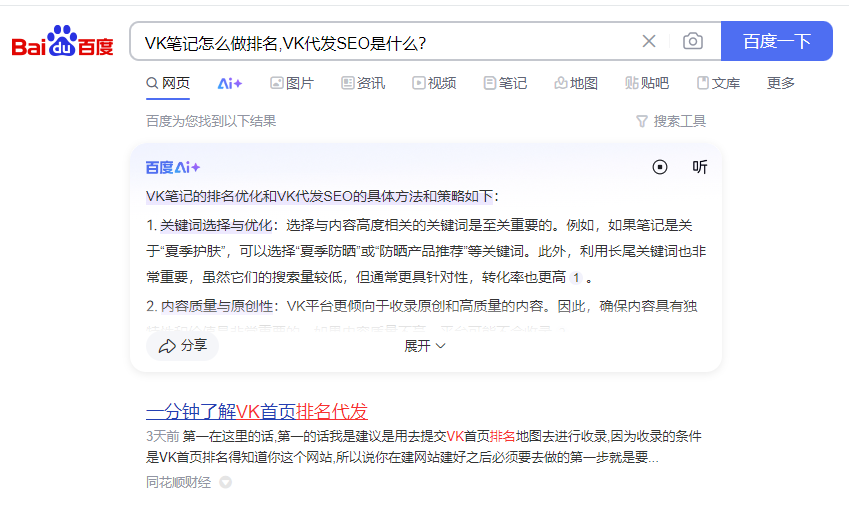Select the 网页 tab
Screen dimensions: 849x510
click(x=168, y=83)
